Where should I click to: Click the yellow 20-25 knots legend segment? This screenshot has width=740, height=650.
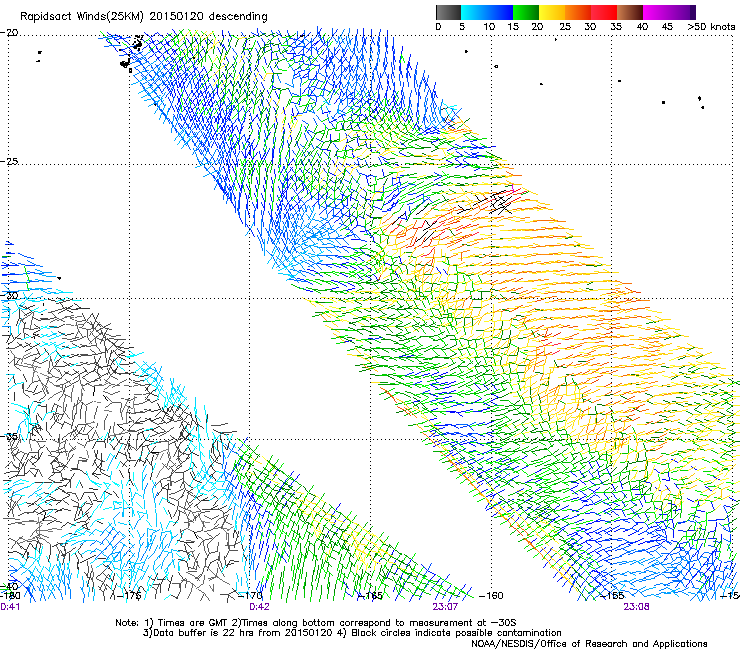(x=552, y=12)
